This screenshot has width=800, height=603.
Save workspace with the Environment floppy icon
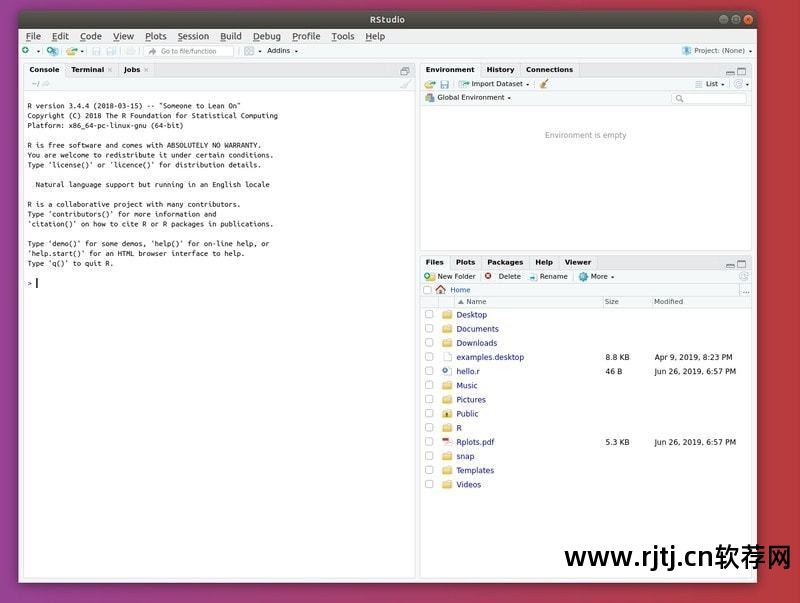point(444,84)
